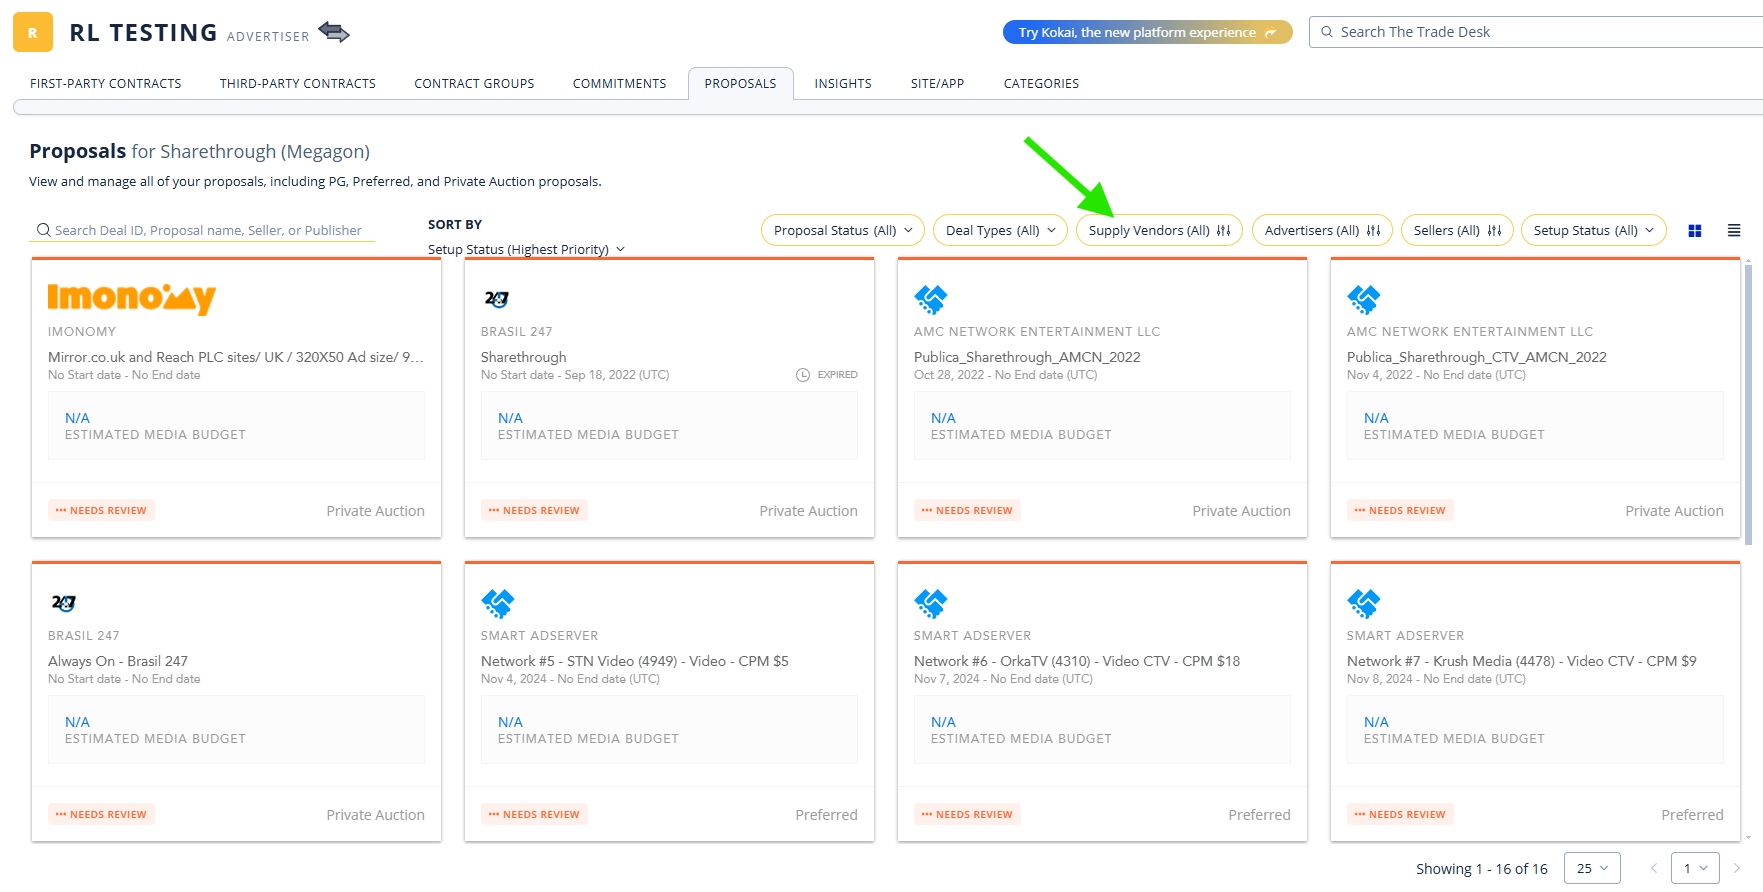Go to the previous results page
Viewport: 1763px width, 892px height.
click(1654, 868)
